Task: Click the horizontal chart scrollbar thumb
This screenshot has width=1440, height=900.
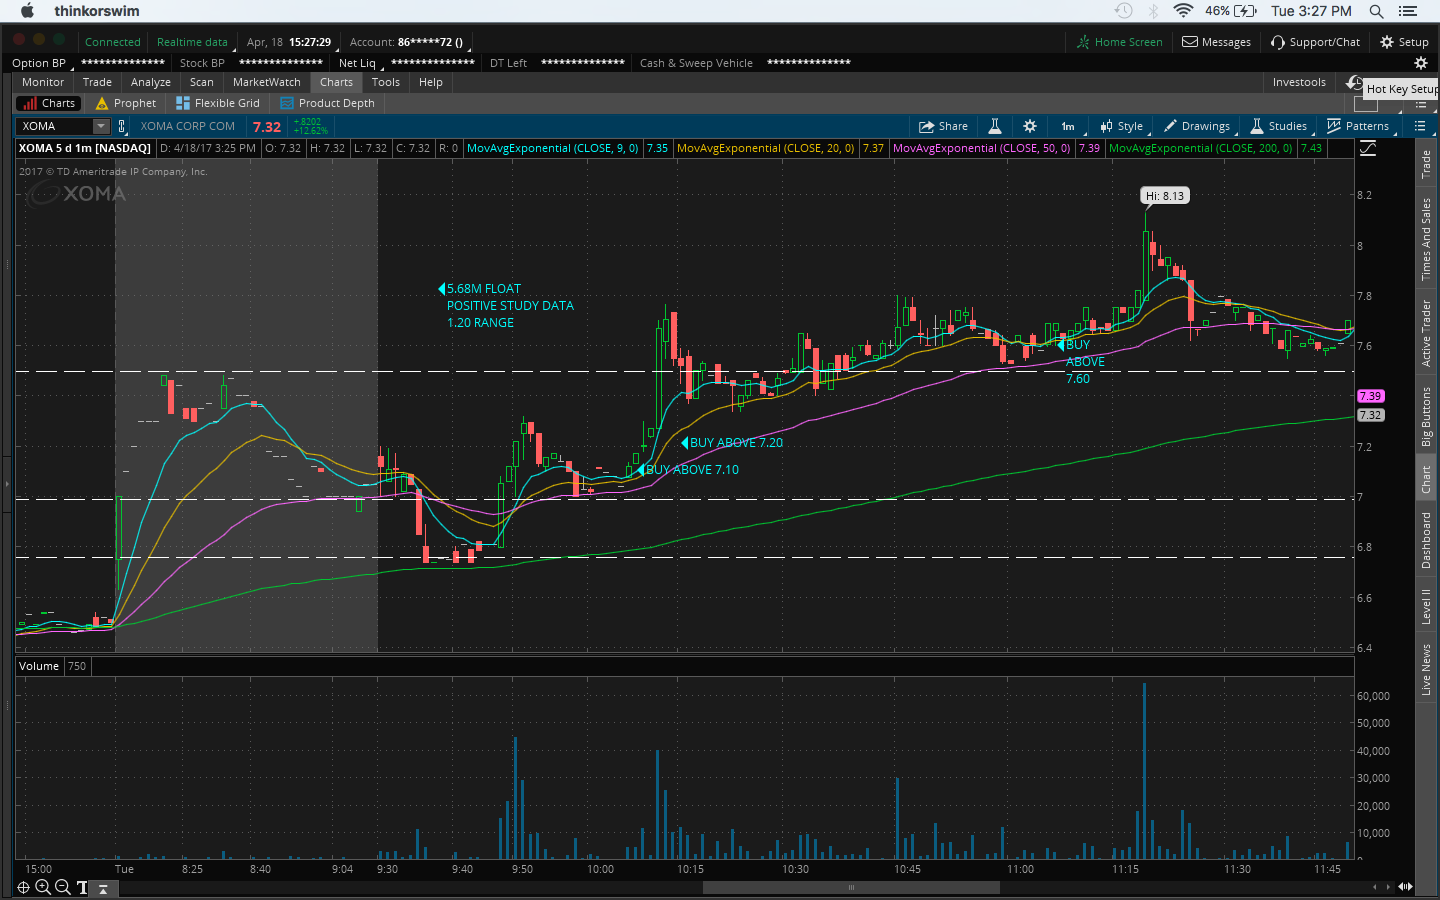Action: [x=851, y=887]
